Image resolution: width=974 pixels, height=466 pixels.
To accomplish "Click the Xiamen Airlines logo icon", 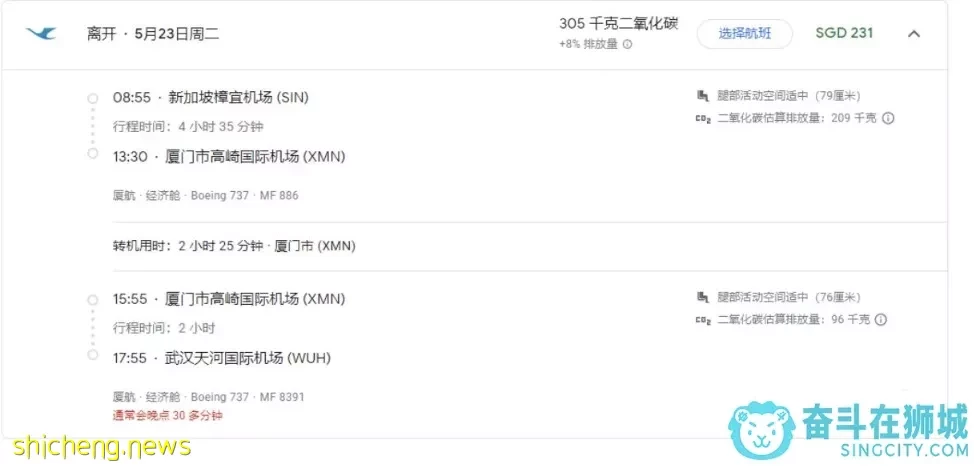I will [x=41, y=34].
